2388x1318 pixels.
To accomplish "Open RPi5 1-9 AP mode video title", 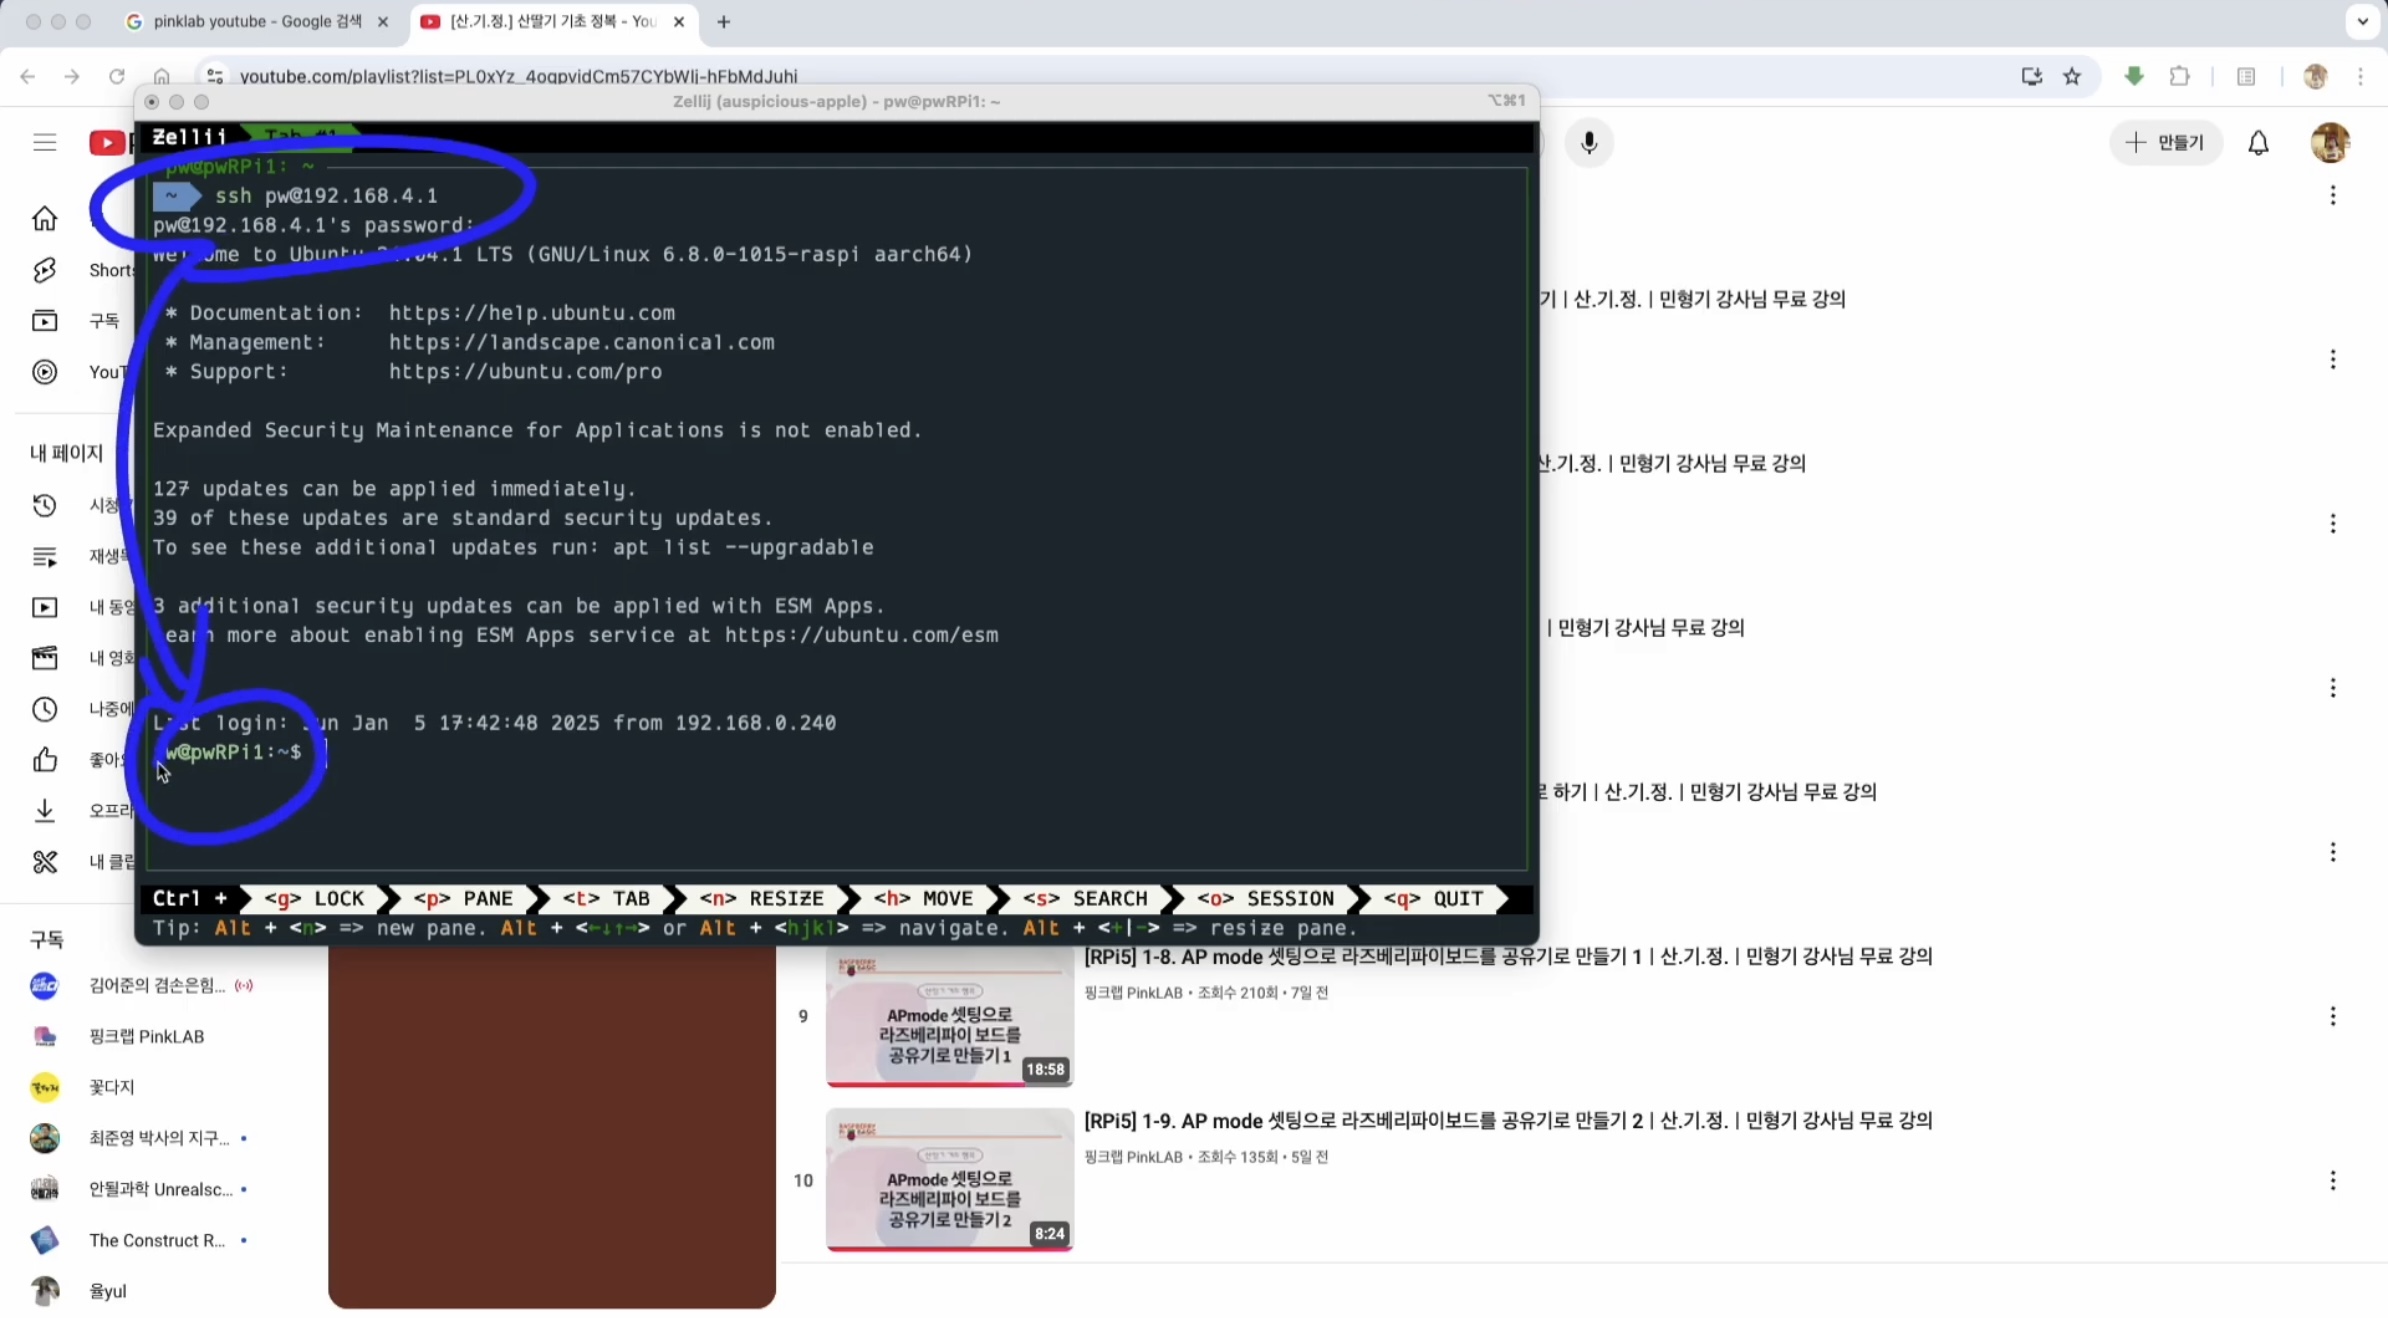I will click(x=1507, y=1120).
